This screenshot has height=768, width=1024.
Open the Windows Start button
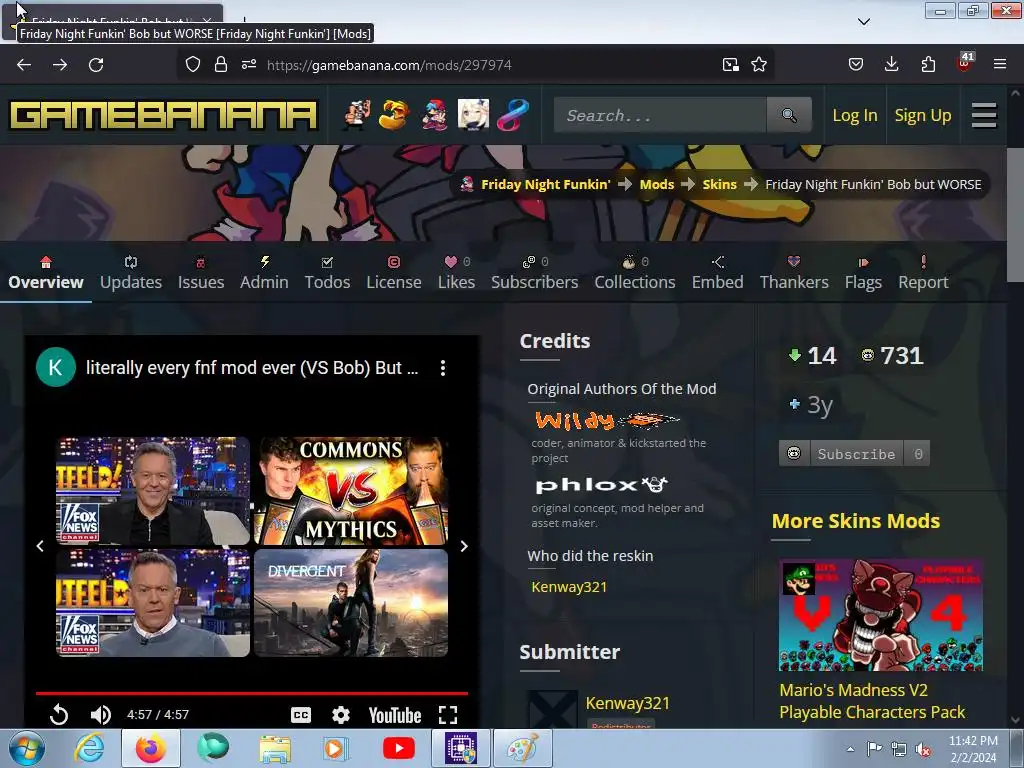pos(27,748)
